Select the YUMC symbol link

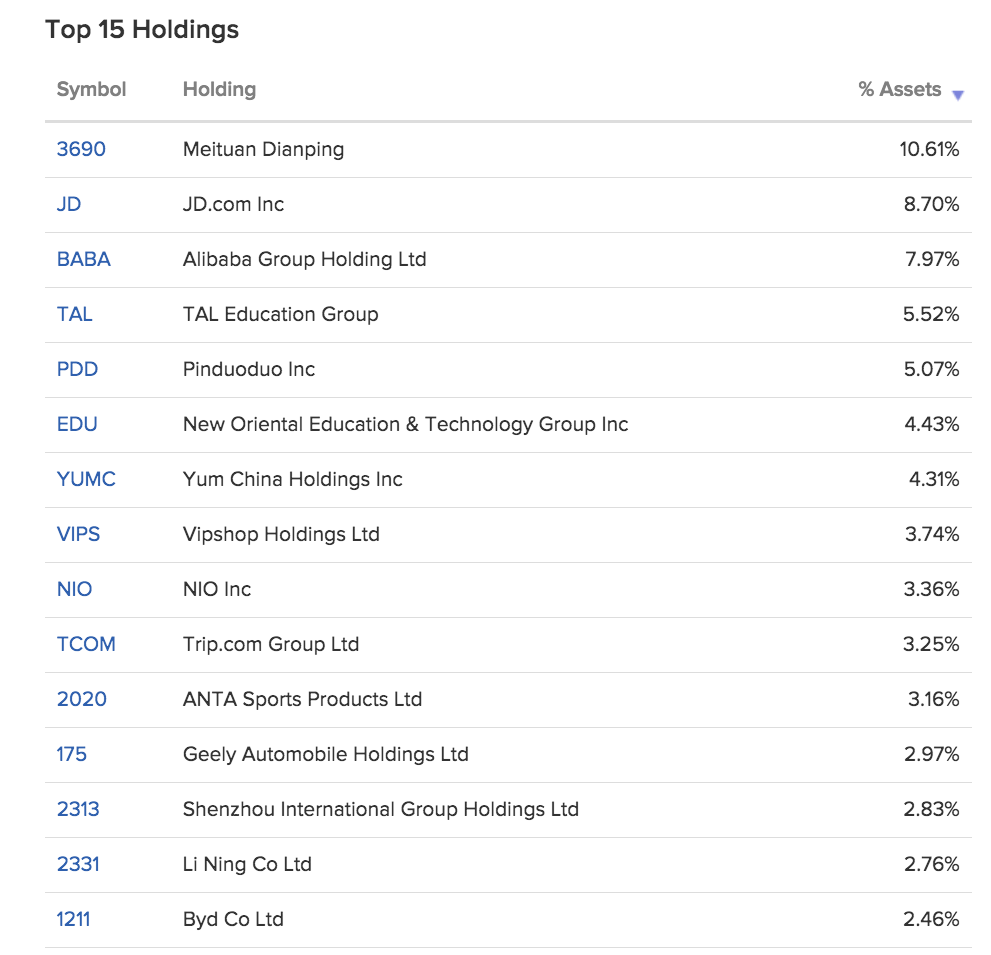[86, 479]
